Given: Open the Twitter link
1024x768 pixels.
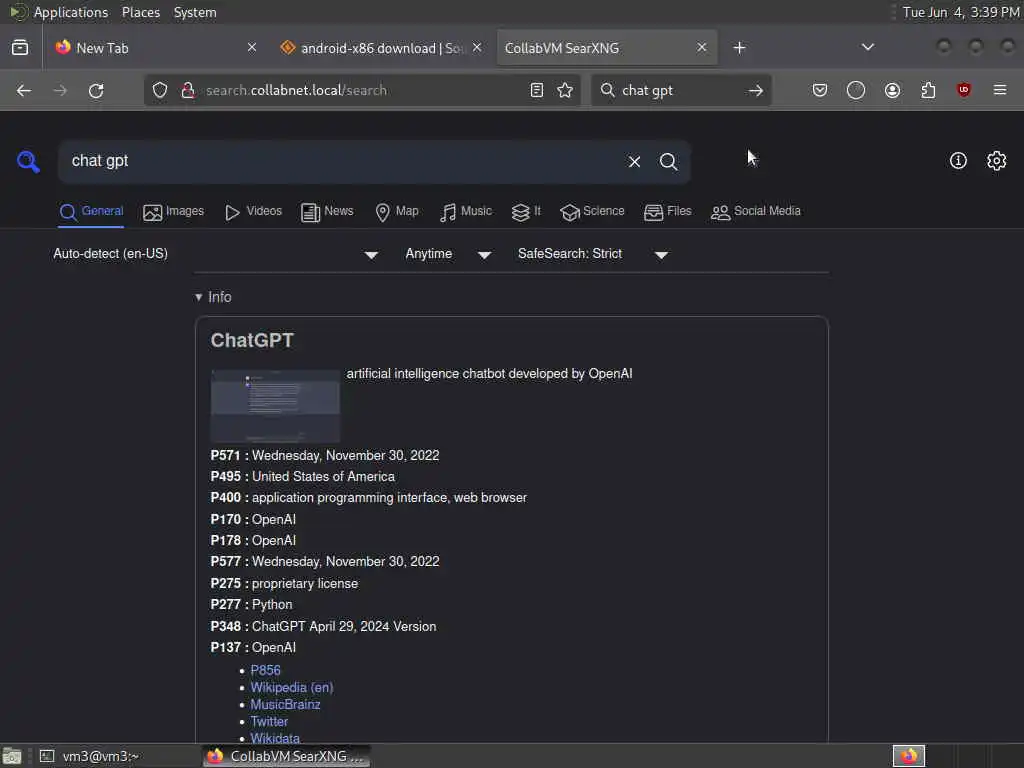Looking at the screenshot, I should click(269, 722).
